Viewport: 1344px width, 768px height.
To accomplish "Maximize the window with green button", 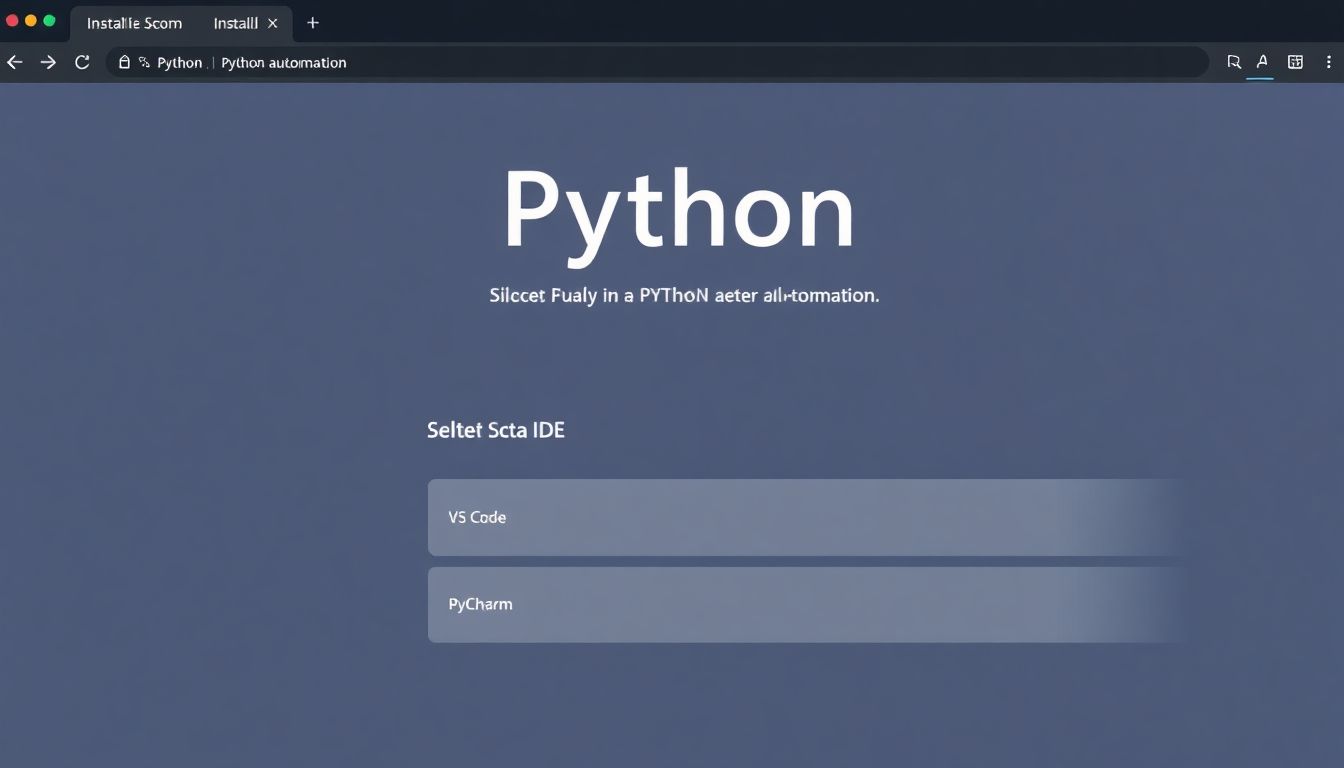I will pyautogui.click(x=49, y=21).
